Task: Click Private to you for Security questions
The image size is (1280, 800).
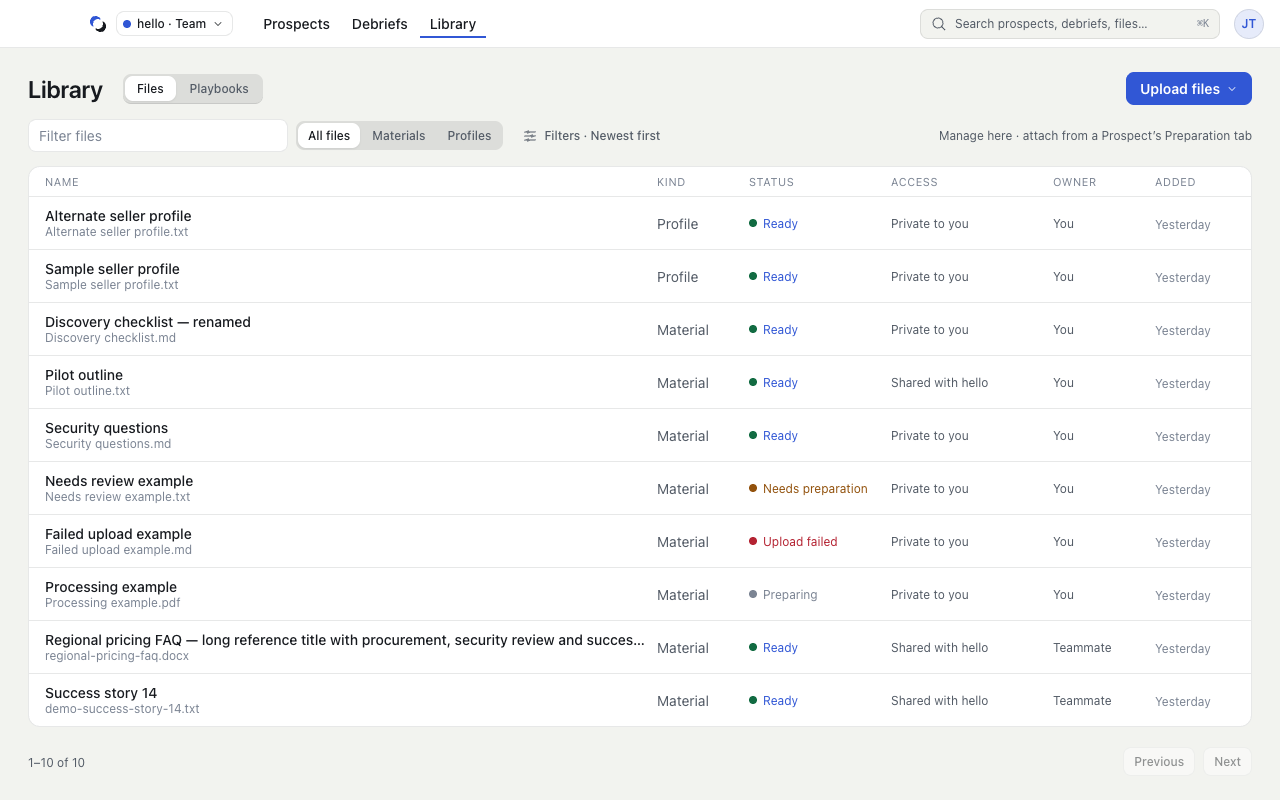Action: click(x=929, y=436)
